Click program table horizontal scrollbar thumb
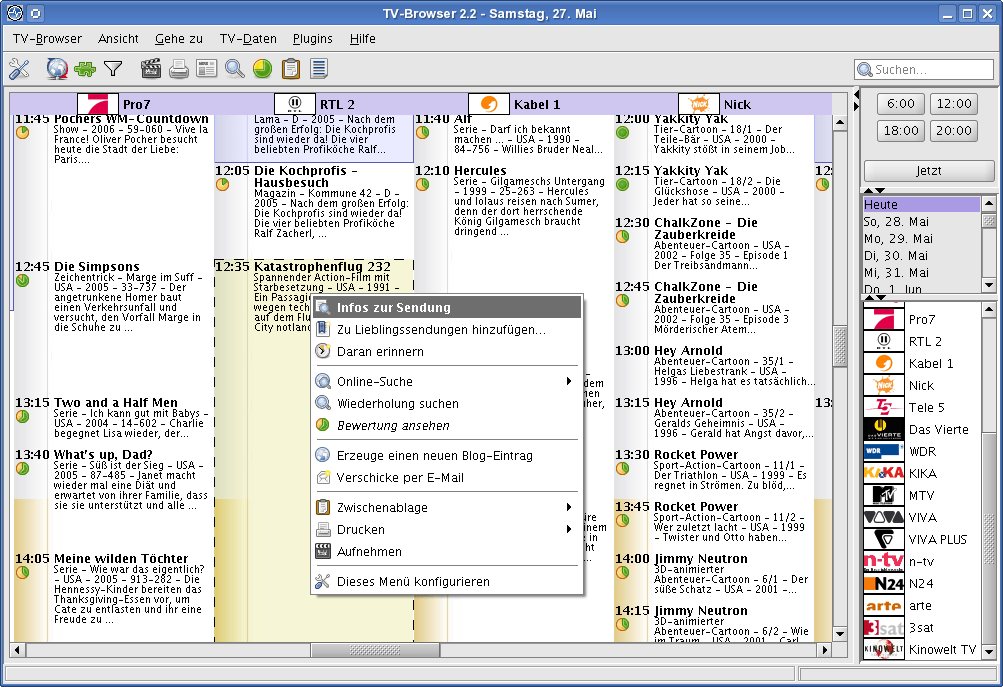This screenshot has height=687, width=1003. click(375, 650)
